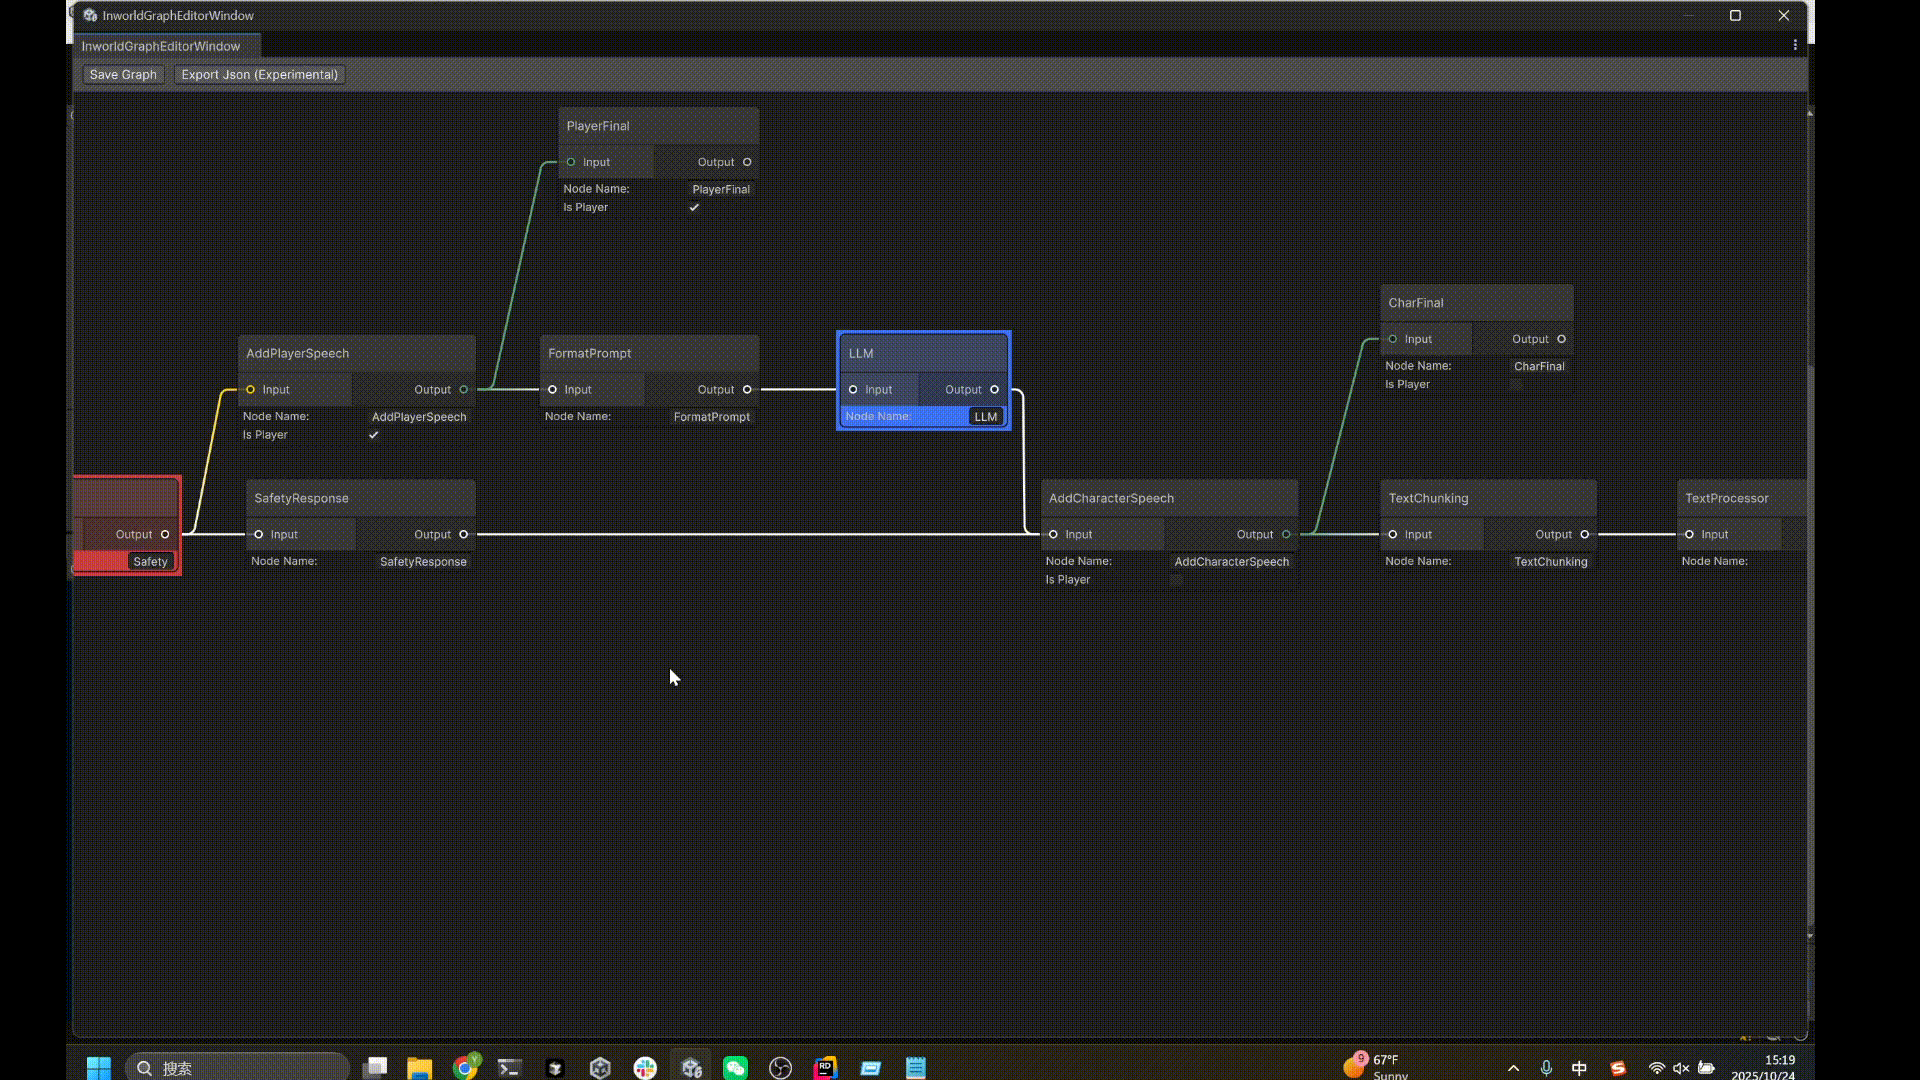Click the LLM Node Name field
Viewport: 1920px width, 1080px height.
pyautogui.click(x=985, y=417)
